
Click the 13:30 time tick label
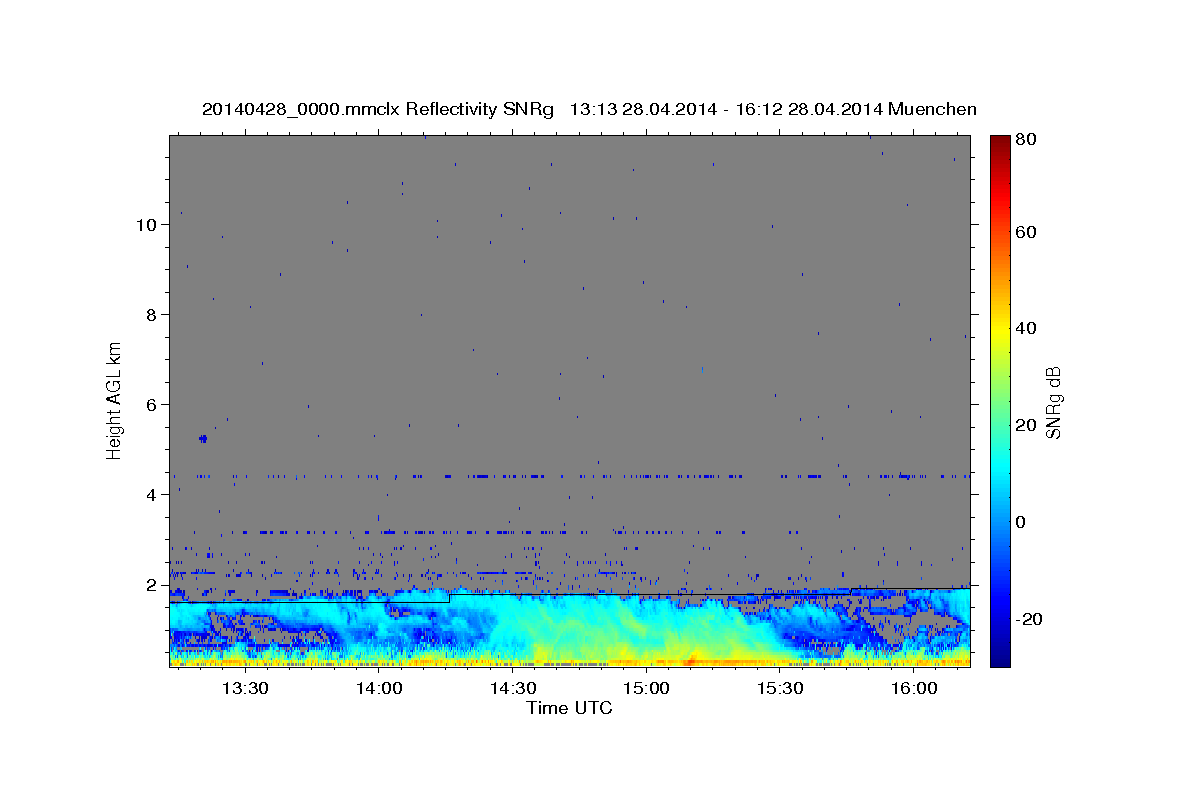tap(244, 688)
